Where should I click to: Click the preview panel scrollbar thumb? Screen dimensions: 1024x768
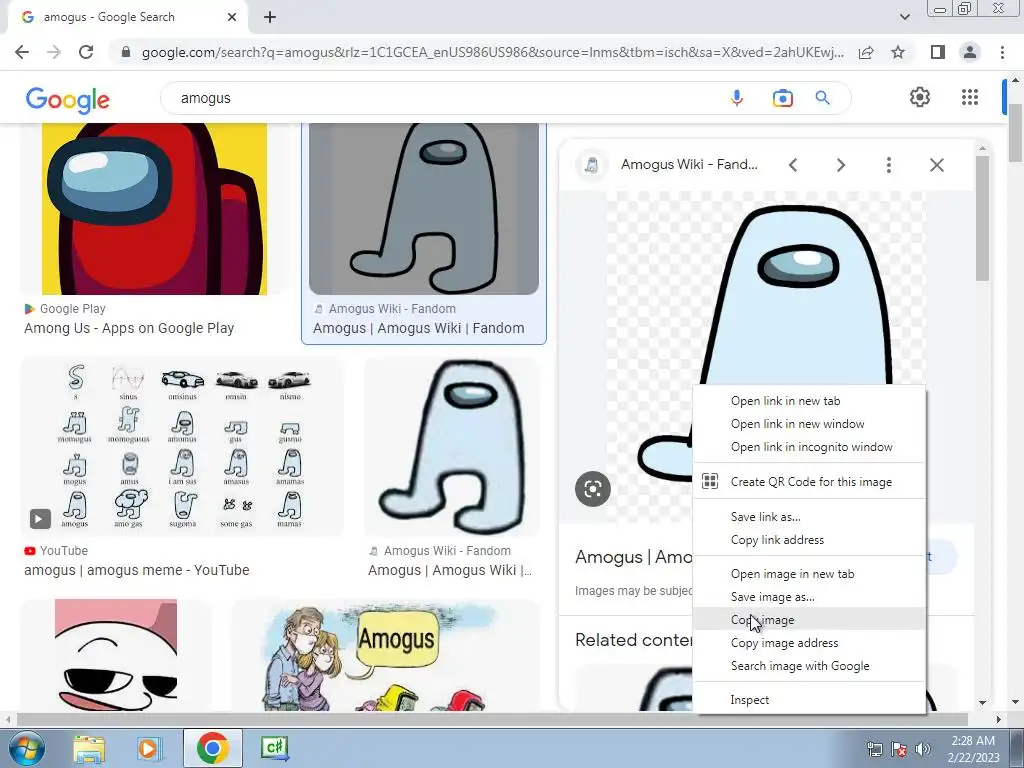982,219
